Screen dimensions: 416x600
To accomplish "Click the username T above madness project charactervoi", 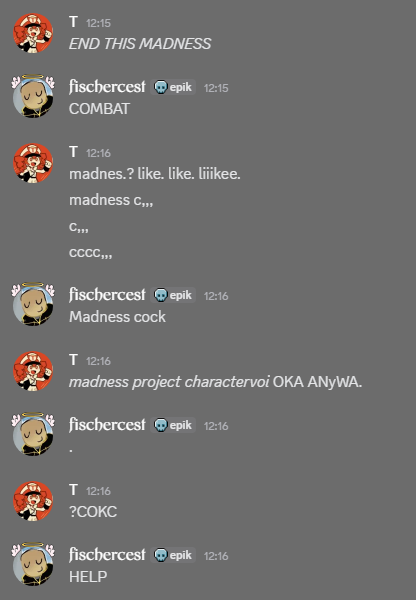I will coord(73,360).
